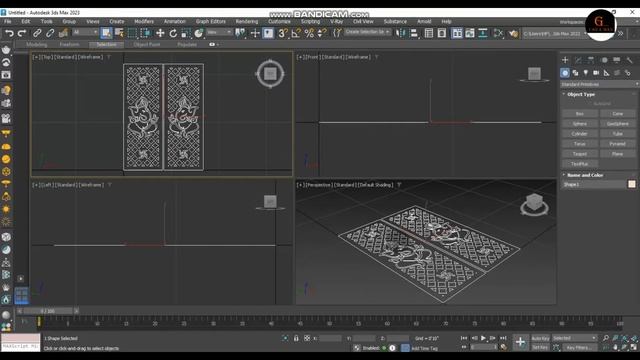Screen dimensions: 640x360
Task: Open the Create panel tab
Action: coord(565,60)
